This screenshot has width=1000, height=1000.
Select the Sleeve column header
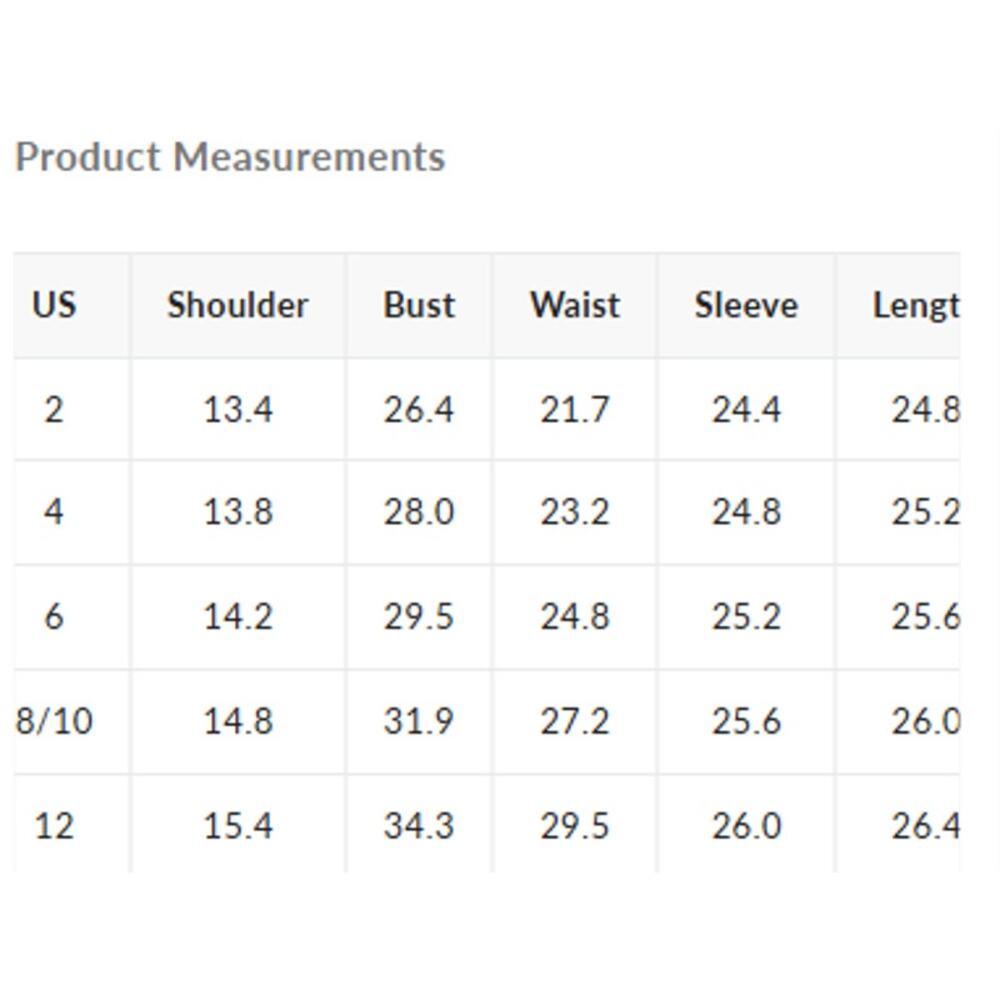[746, 305]
